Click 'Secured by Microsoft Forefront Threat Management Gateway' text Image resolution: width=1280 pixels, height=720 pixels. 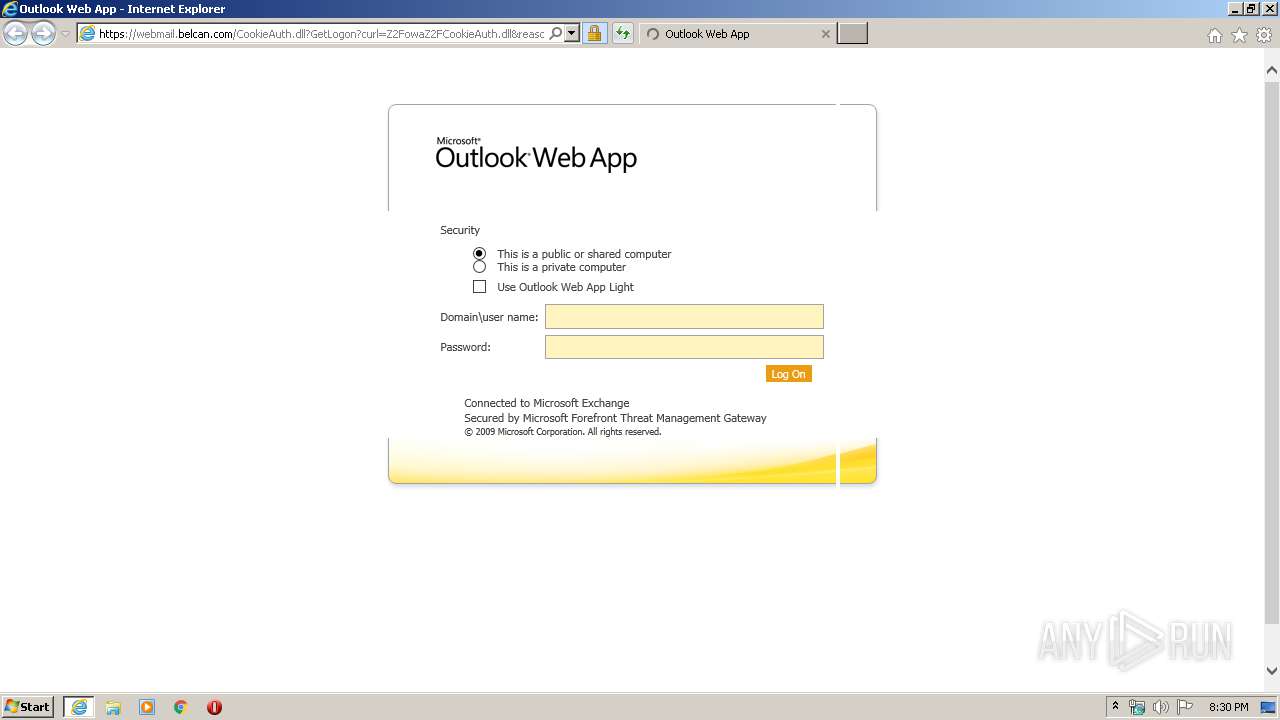(x=615, y=418)
